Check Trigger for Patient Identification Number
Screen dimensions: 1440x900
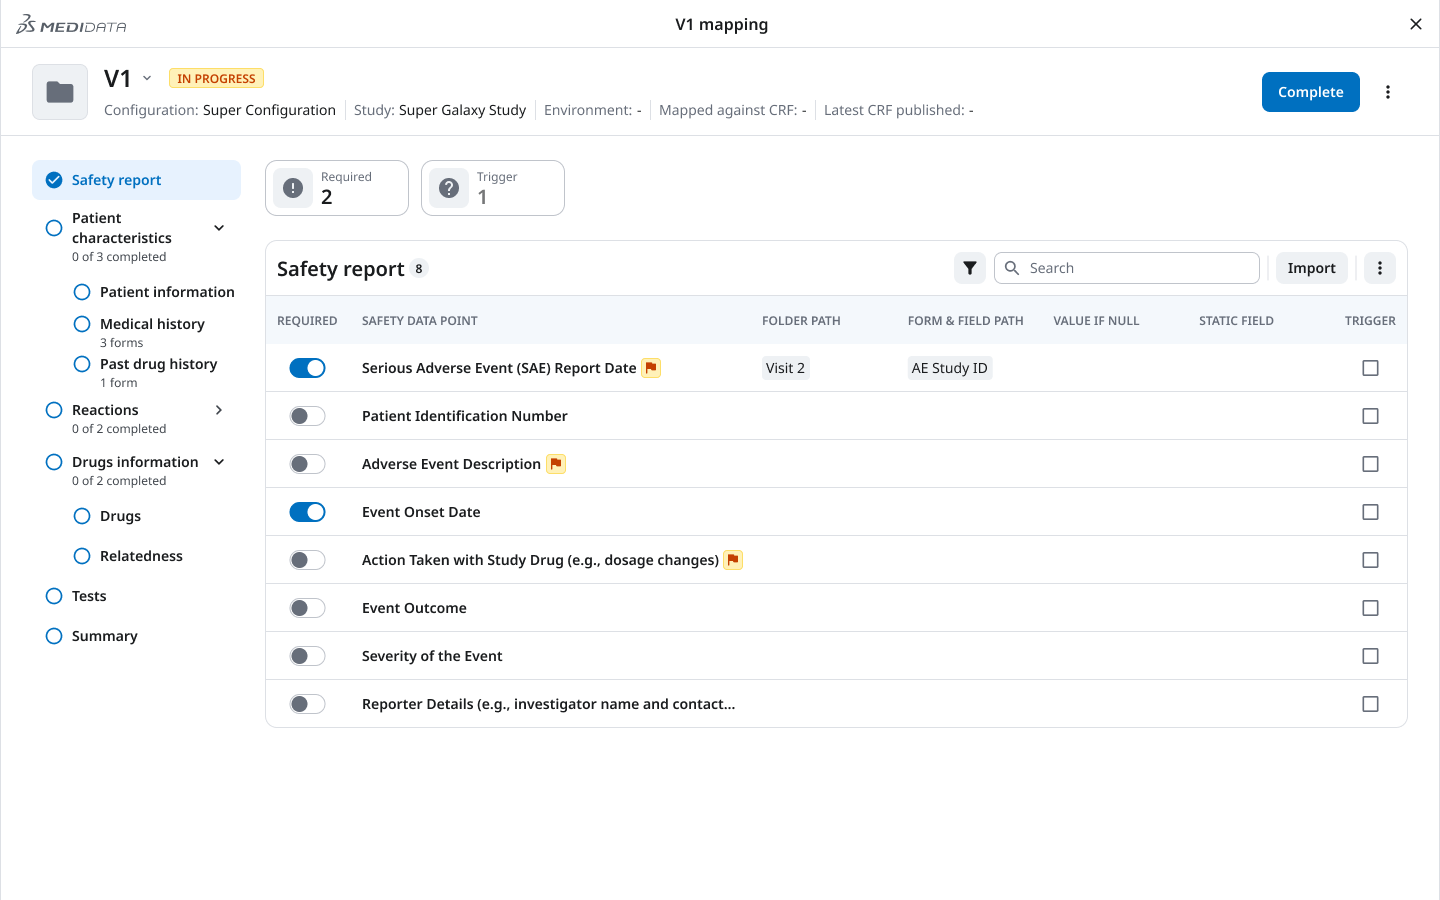pos(1370,416)
